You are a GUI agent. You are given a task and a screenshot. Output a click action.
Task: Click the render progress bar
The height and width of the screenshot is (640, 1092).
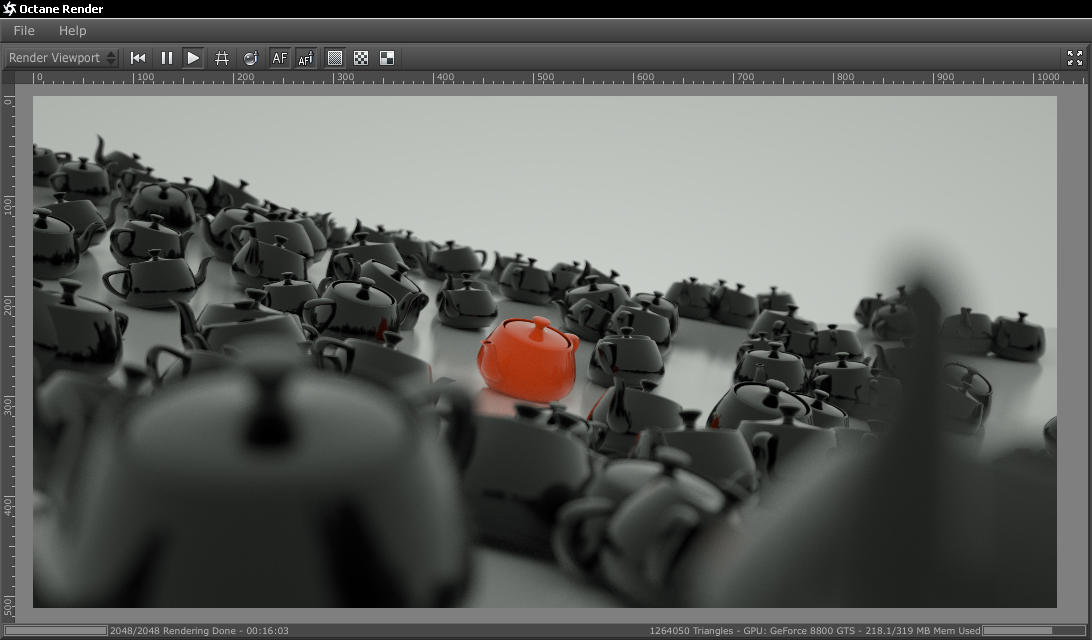pyautogui.click(x=56, y=630)
